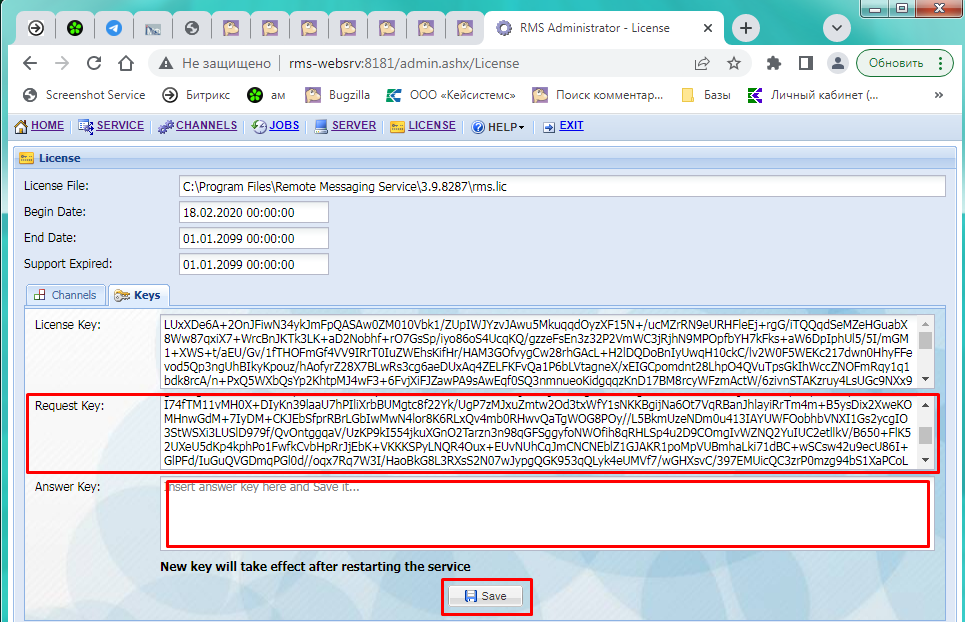This screenshot has height=622, width=965.
Task: Click the browser home button
Action: point(126,63)
